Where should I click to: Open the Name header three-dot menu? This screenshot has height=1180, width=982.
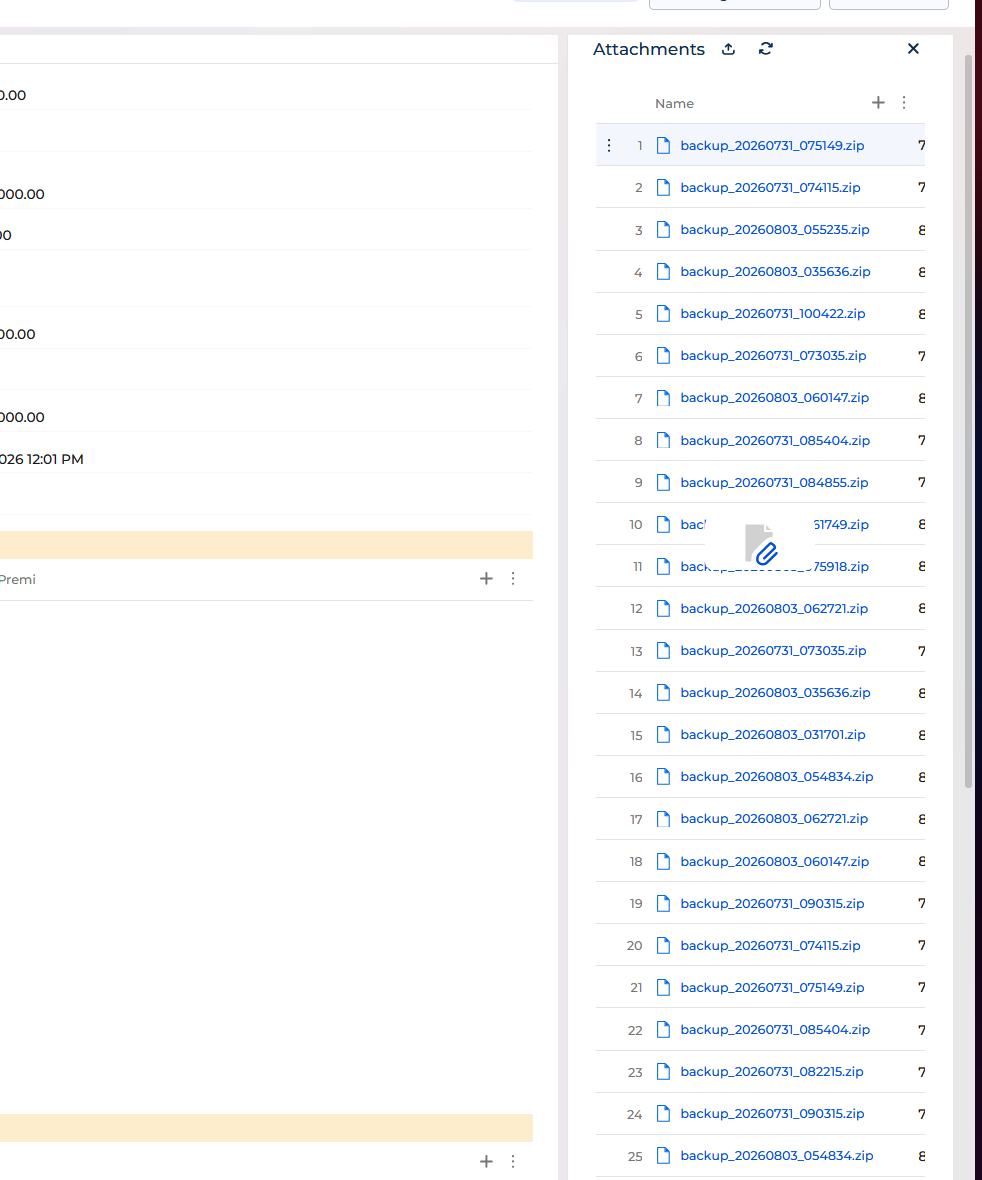(904, 102)
